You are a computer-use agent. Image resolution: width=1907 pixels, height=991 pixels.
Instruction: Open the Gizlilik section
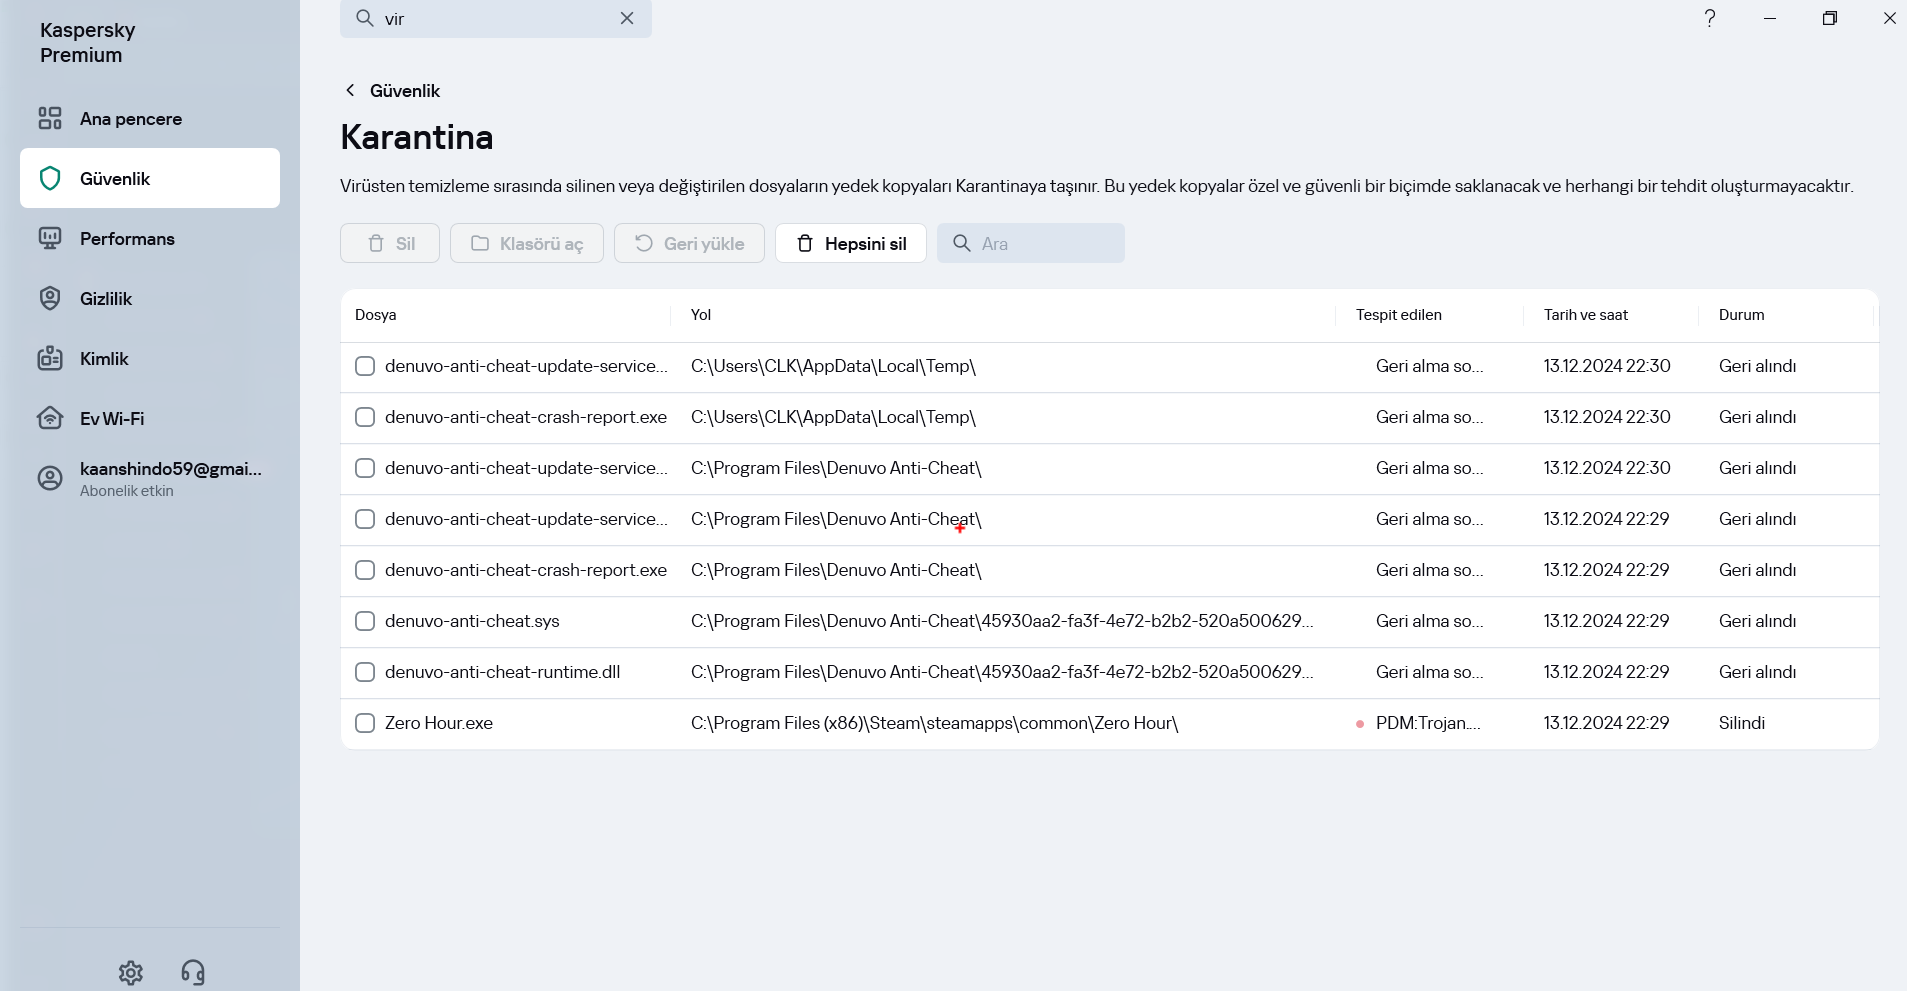point(106,299)
